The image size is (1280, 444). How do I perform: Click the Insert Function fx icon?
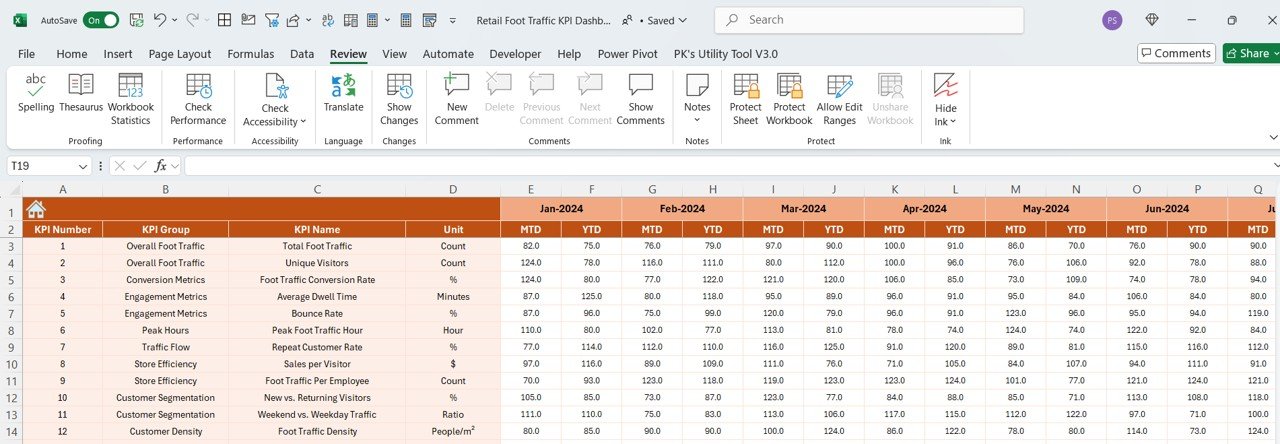tap(161, 166)
